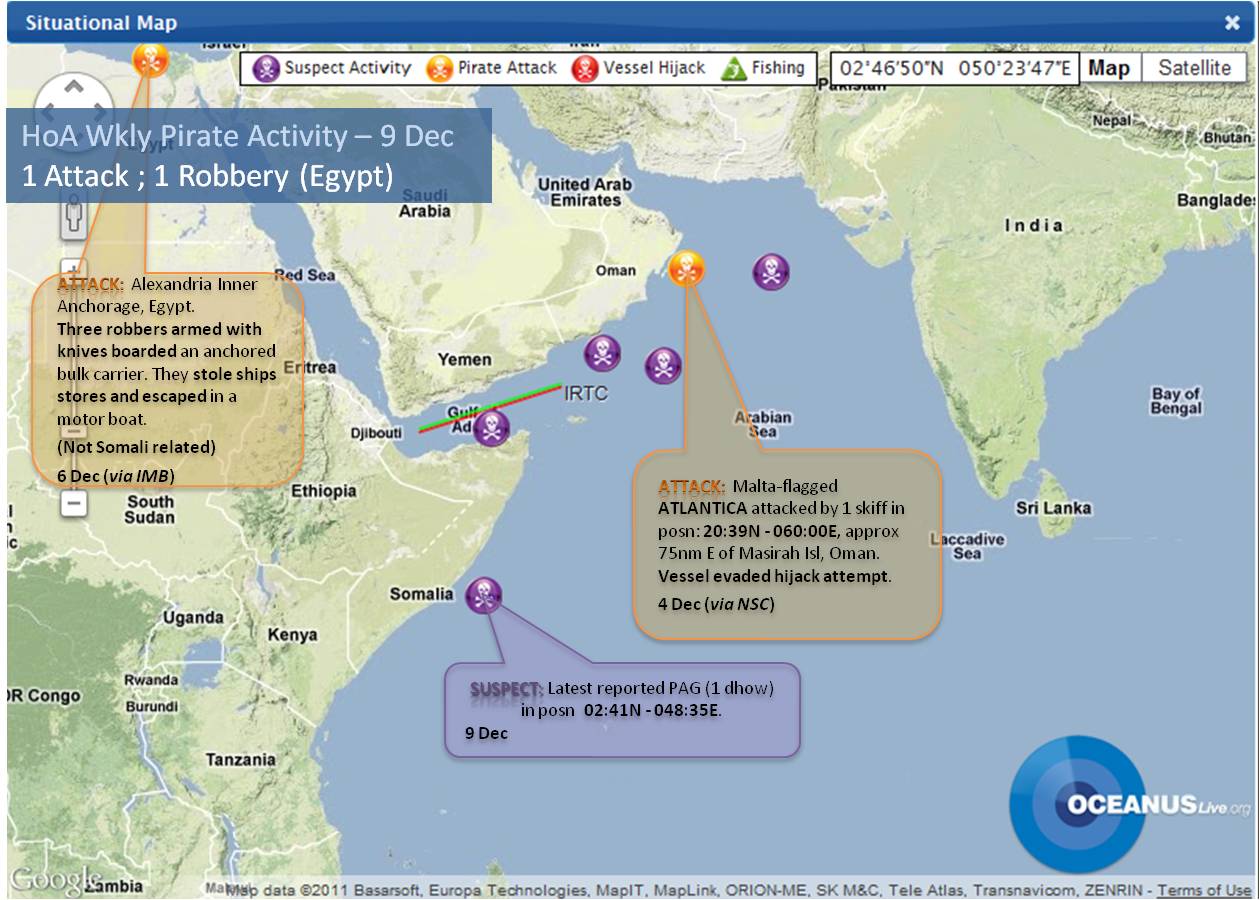Click the suspect PAG dhow info callout
This screenshot has width=1260, height=900.
coord(622,709)
